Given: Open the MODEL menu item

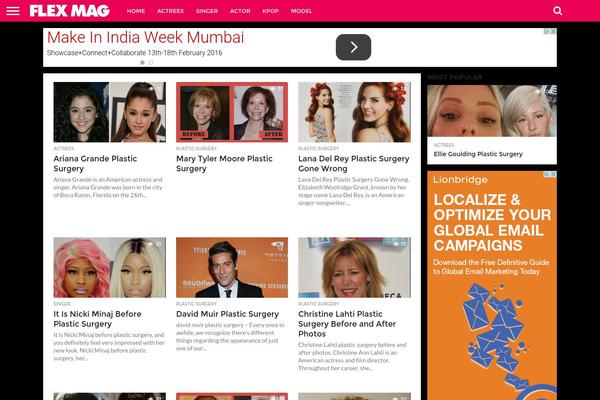Looking at the screenshot, I should tap(301, 11).
